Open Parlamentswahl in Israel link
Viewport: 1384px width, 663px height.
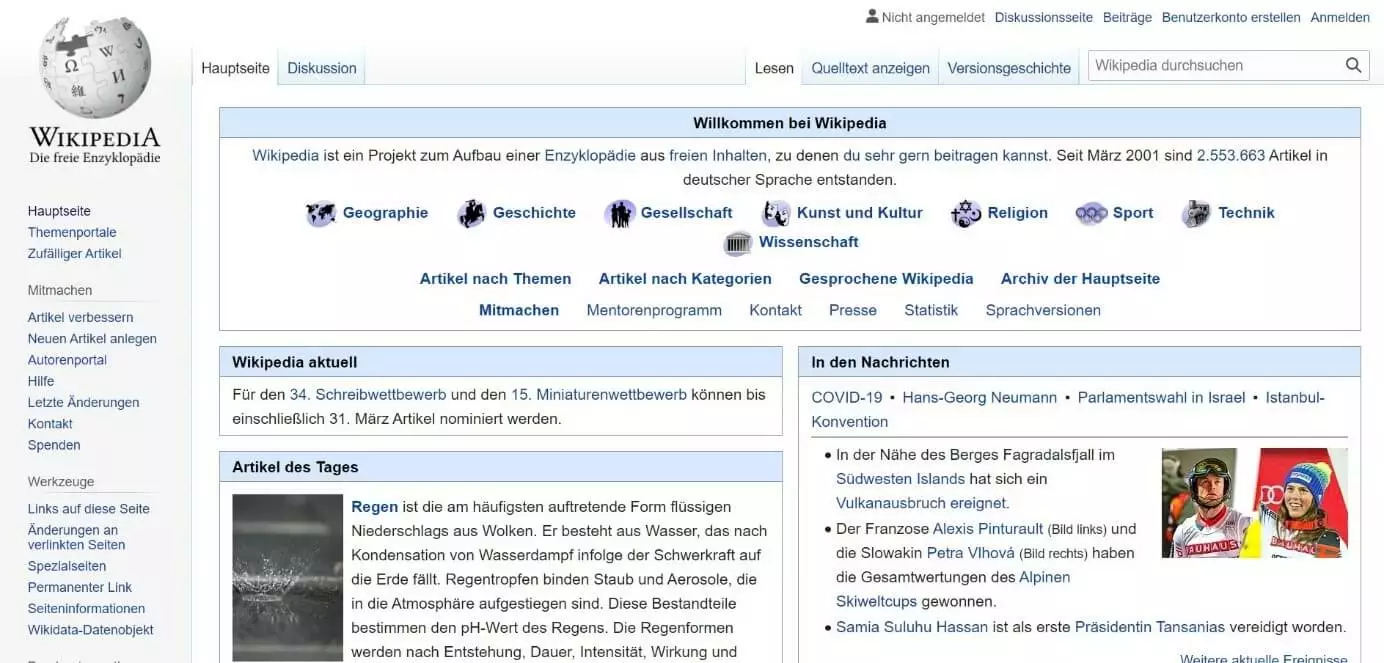[x=1161, y=398]
